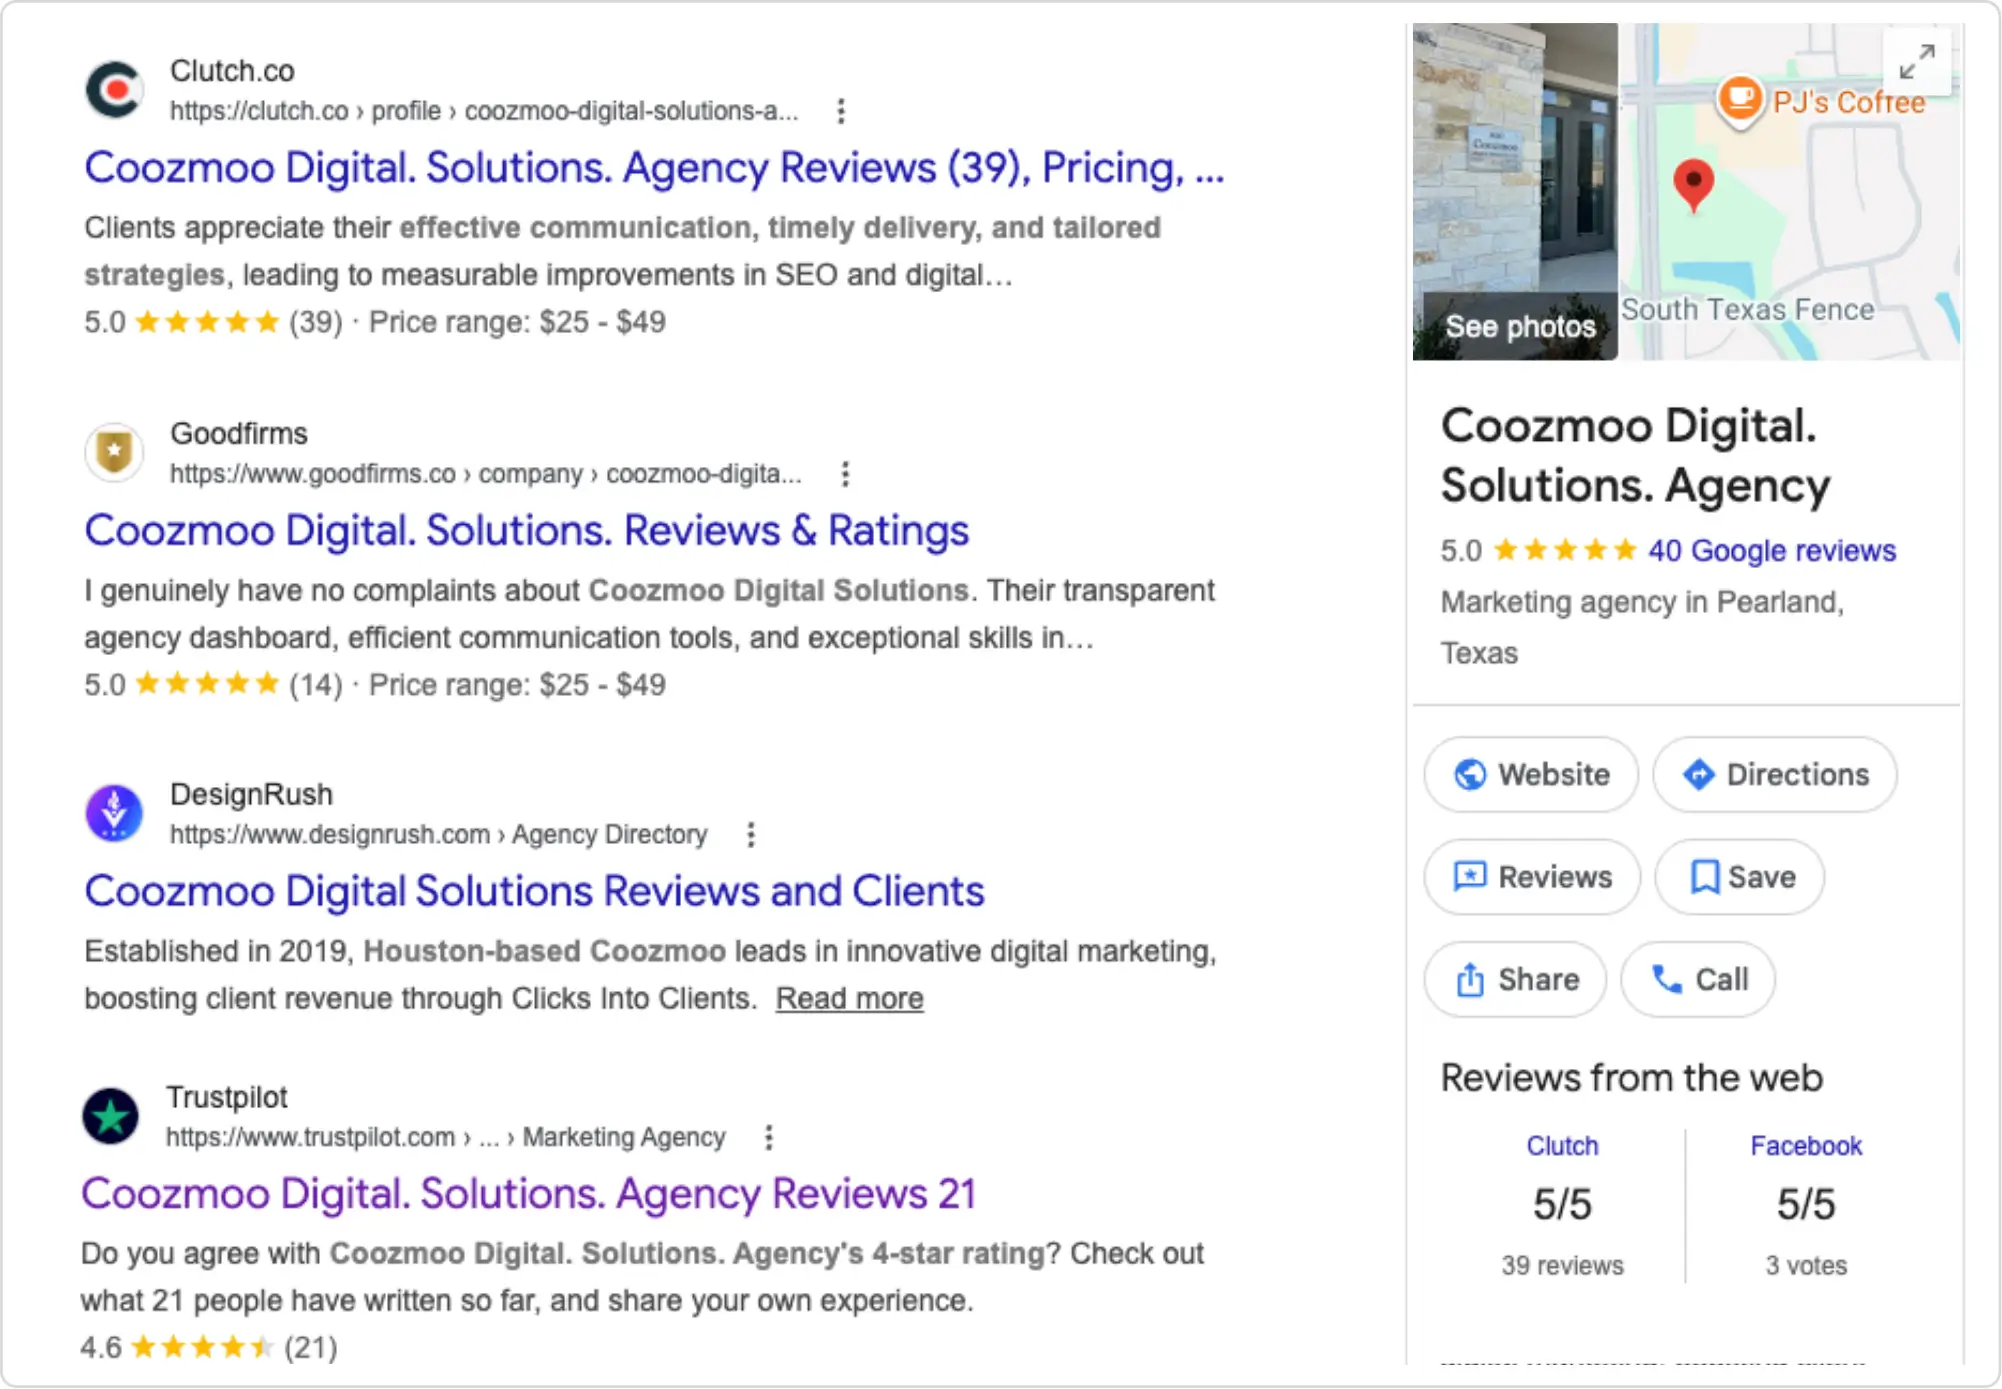Click the DesignRush favicon
The height and width of the screenshot is (1389, 2002).
click(113, 813)
